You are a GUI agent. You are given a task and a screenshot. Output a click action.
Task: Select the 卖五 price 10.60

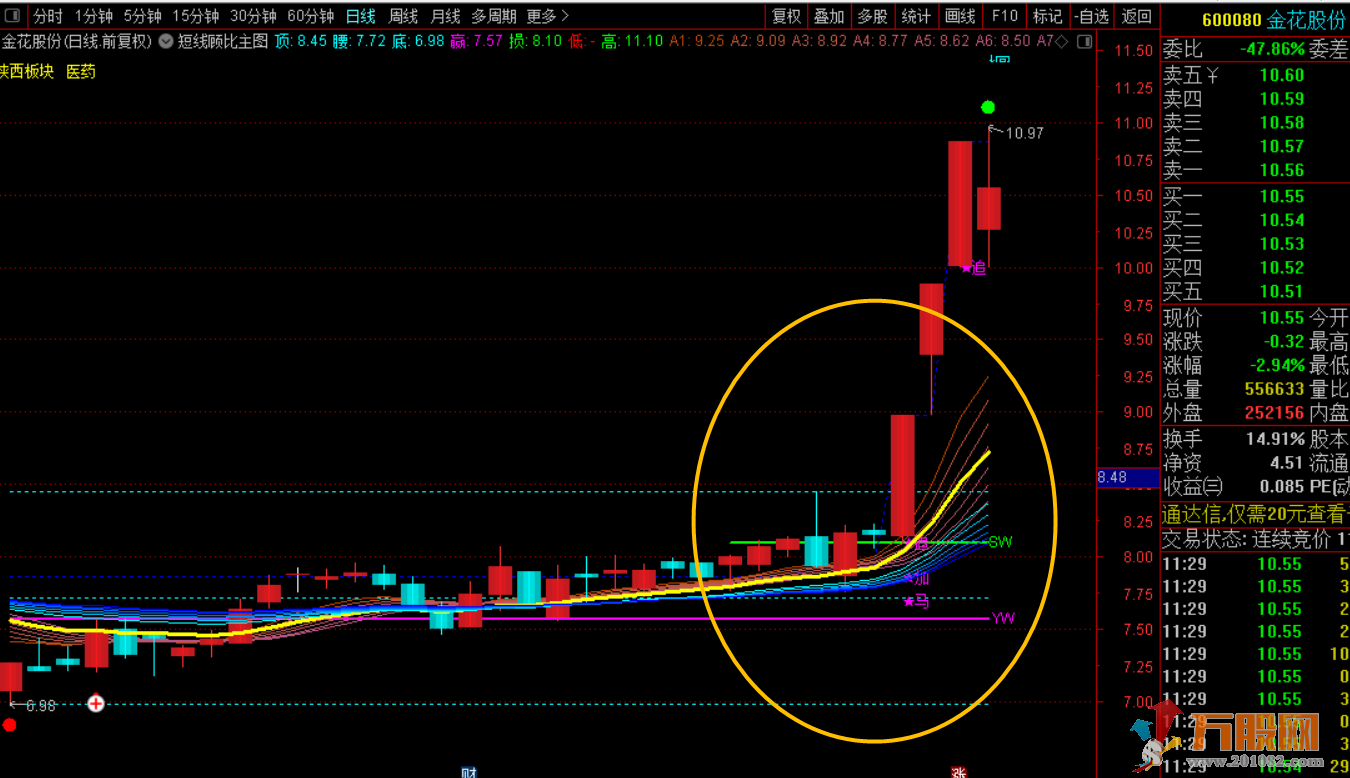point(1282,75)
